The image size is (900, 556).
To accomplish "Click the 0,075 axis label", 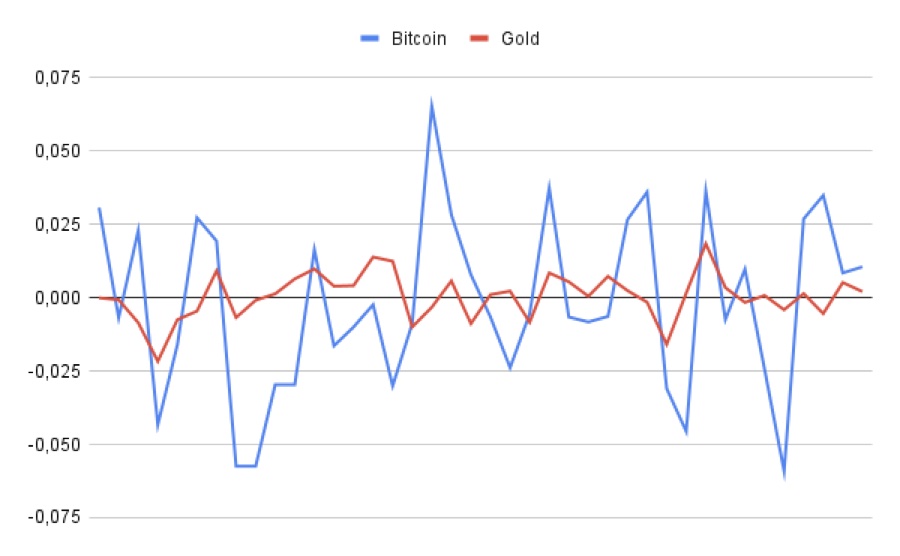I will coord(57,77).
